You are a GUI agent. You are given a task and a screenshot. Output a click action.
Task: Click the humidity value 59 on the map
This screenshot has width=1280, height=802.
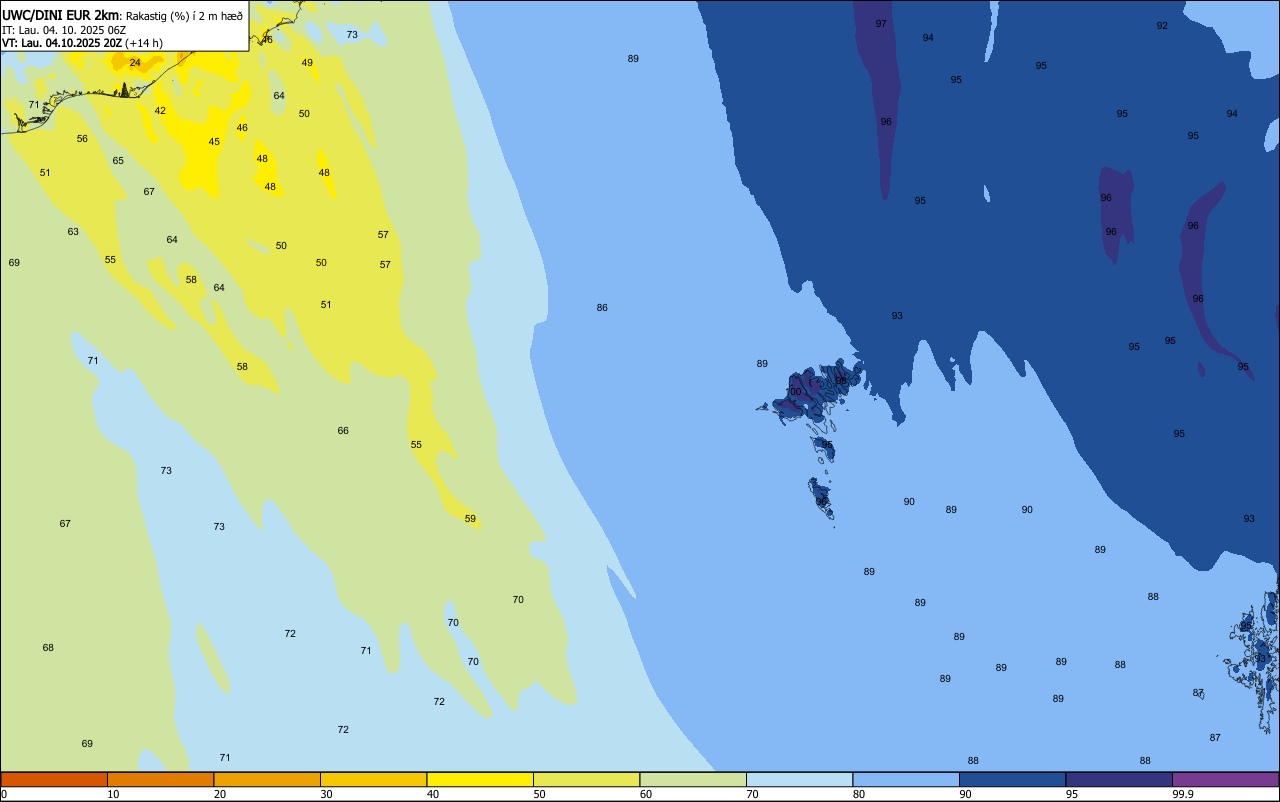click(x=470, y=518)
